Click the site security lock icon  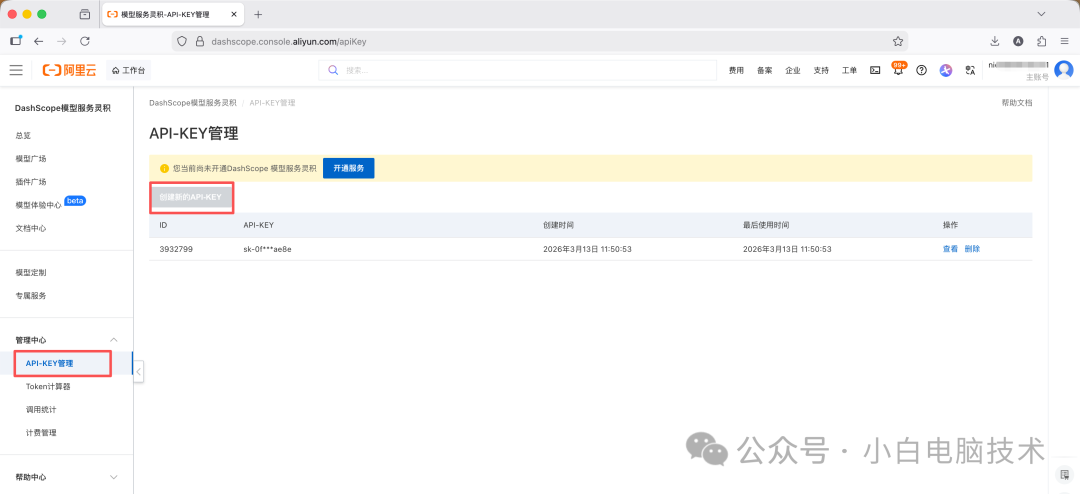pos(200,41)
